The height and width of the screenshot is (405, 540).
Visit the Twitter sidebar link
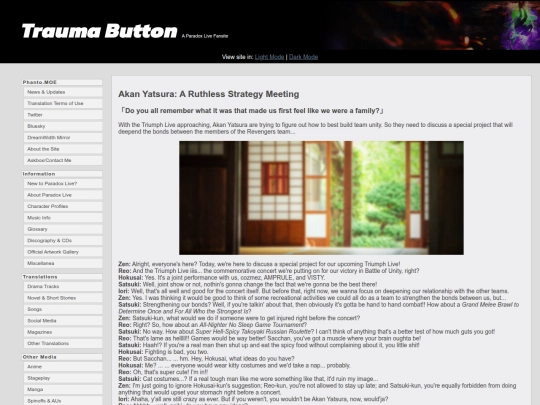coord(63,115)
